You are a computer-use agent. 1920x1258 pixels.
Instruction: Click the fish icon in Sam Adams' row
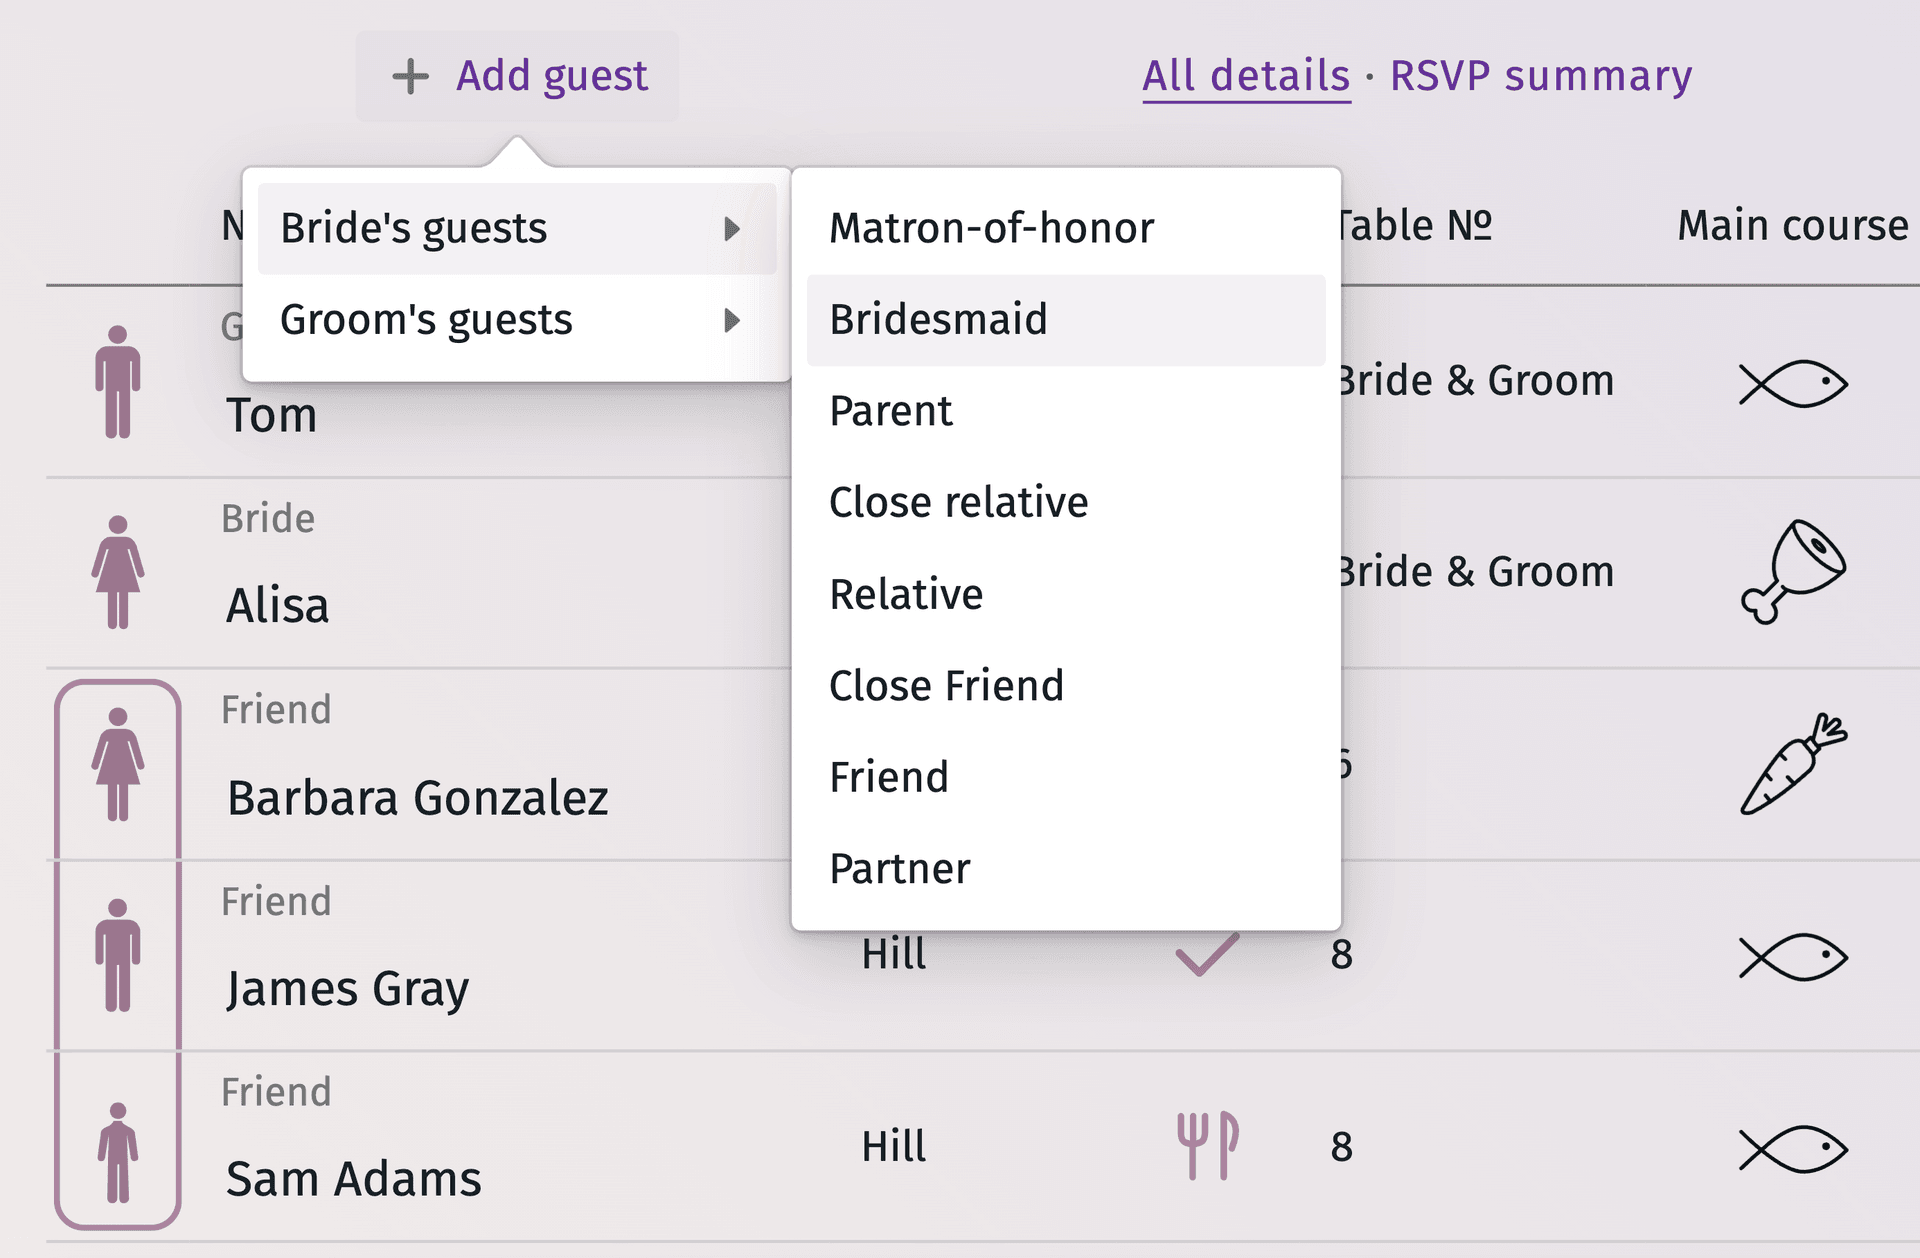pyautogui.click(x=1795, y=1147)
